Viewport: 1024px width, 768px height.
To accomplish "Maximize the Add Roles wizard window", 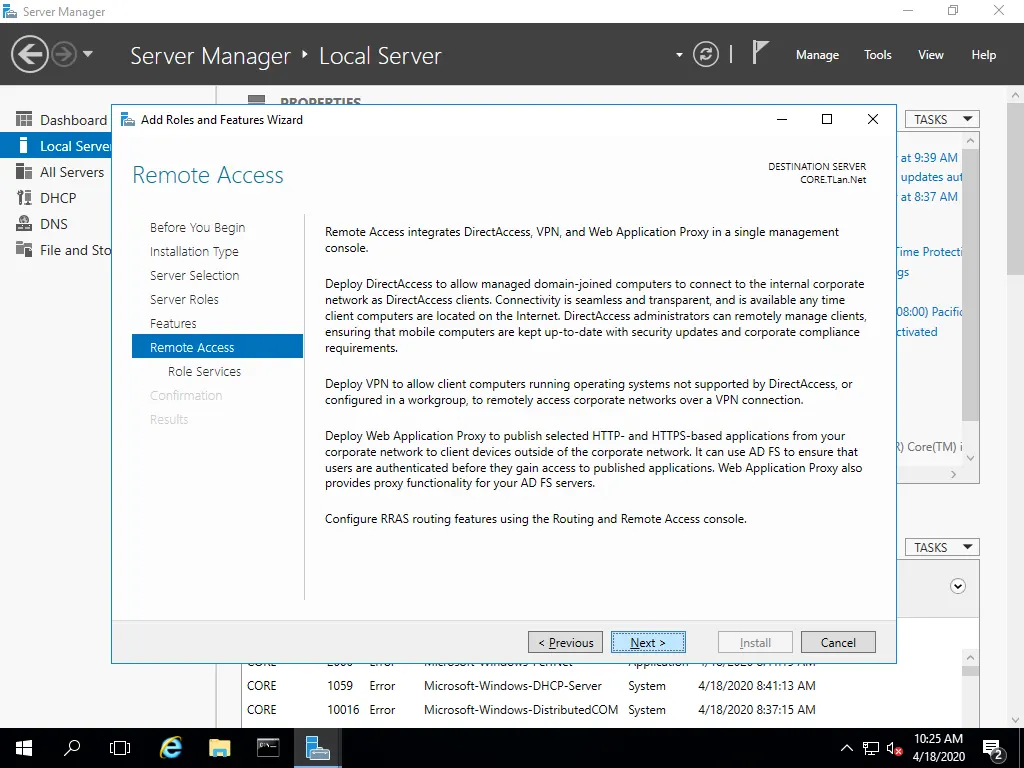I will pos(827,119).
